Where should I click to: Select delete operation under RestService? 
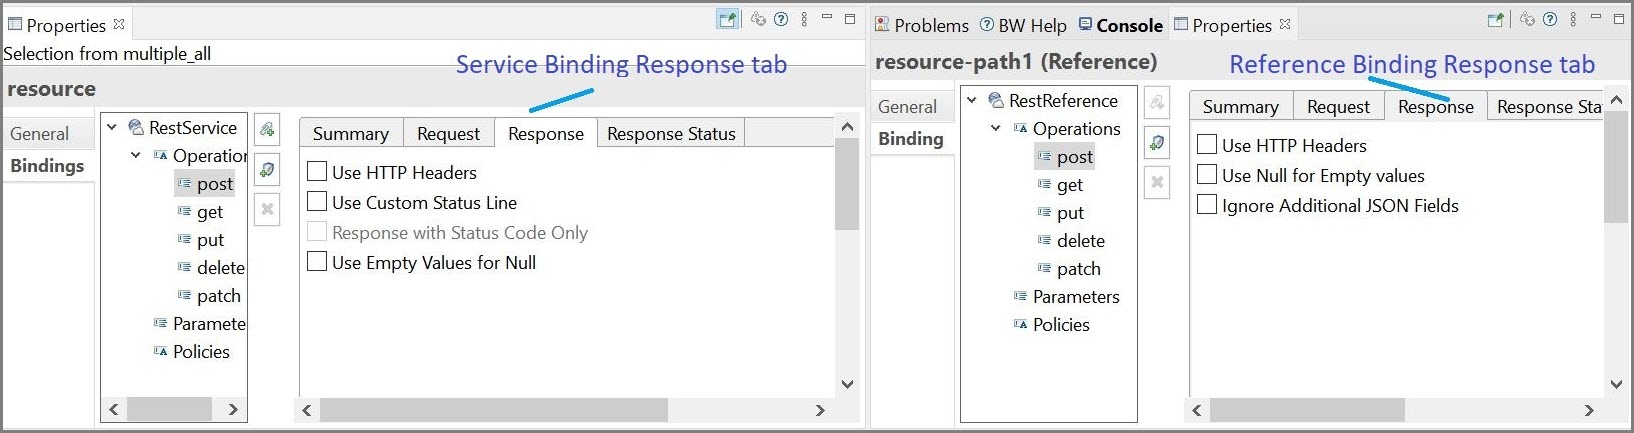coord(211,267)
